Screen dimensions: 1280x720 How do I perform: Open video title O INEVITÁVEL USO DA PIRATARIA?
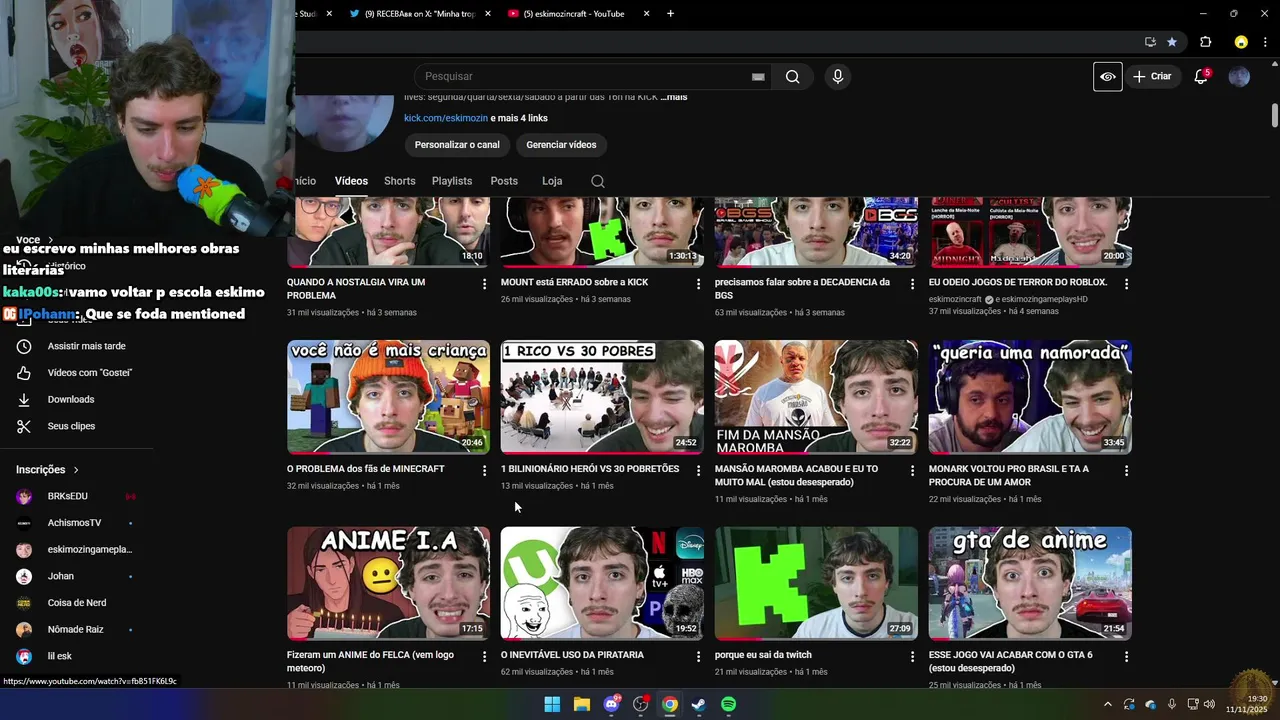(572, 655)
